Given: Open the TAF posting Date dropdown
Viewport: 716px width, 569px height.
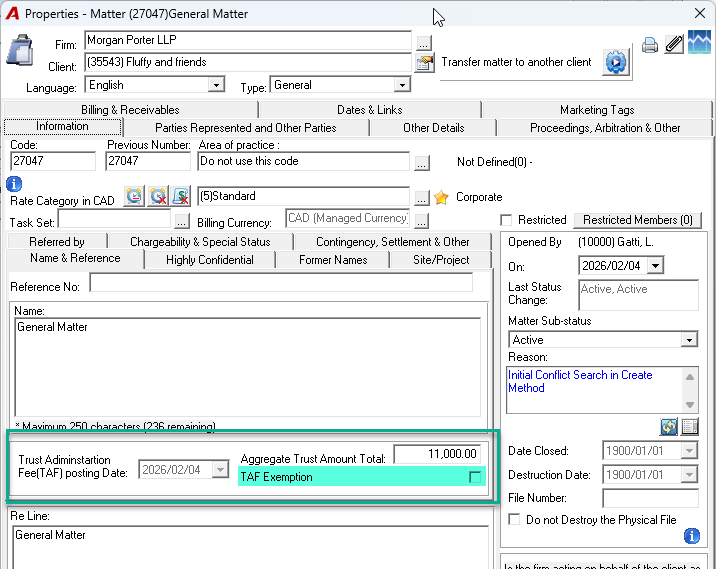Looking at the screenshot, I should tap(220, 469).
